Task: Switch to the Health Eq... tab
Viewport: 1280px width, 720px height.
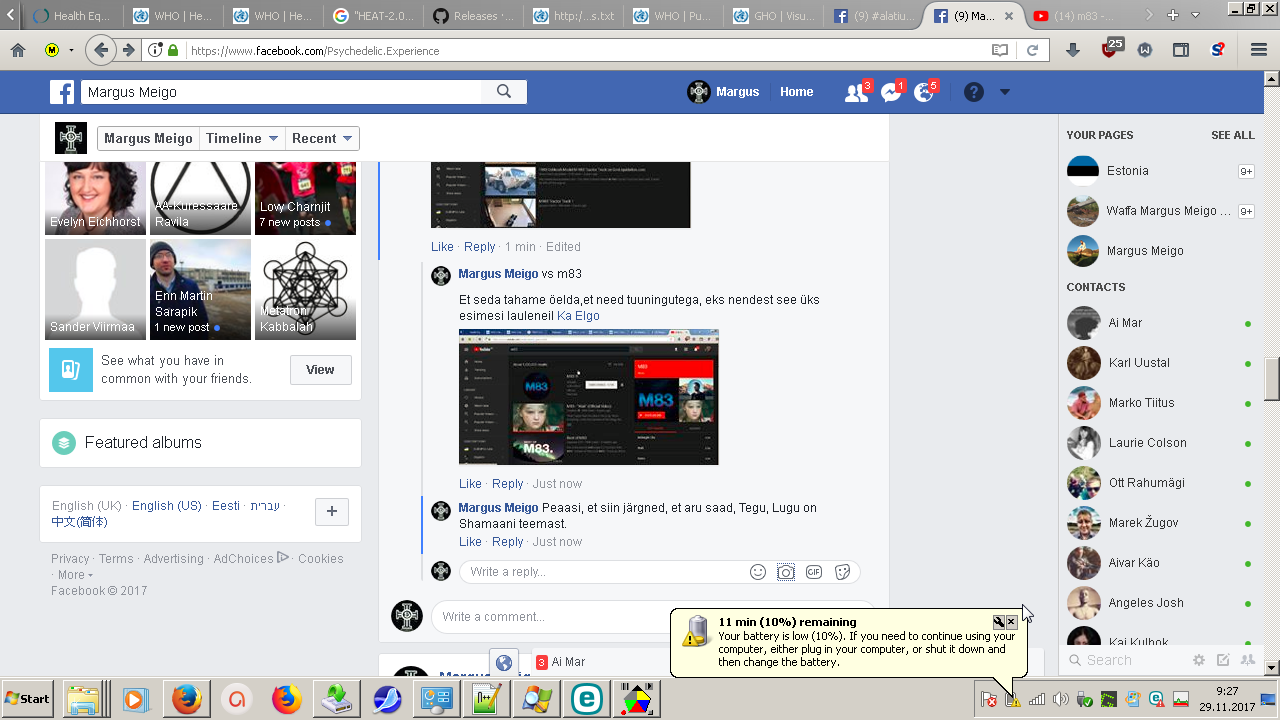Action: tap(75, 16)
